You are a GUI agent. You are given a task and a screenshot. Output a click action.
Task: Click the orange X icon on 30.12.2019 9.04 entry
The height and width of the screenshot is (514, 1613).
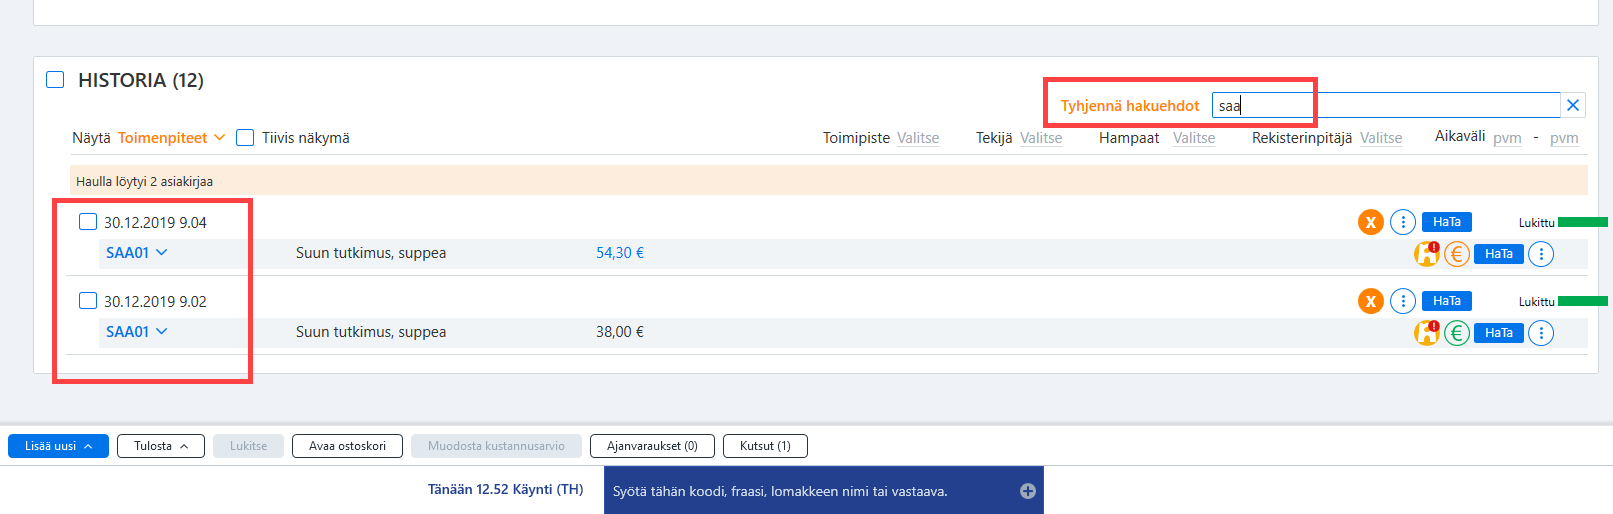point(1370,222)
